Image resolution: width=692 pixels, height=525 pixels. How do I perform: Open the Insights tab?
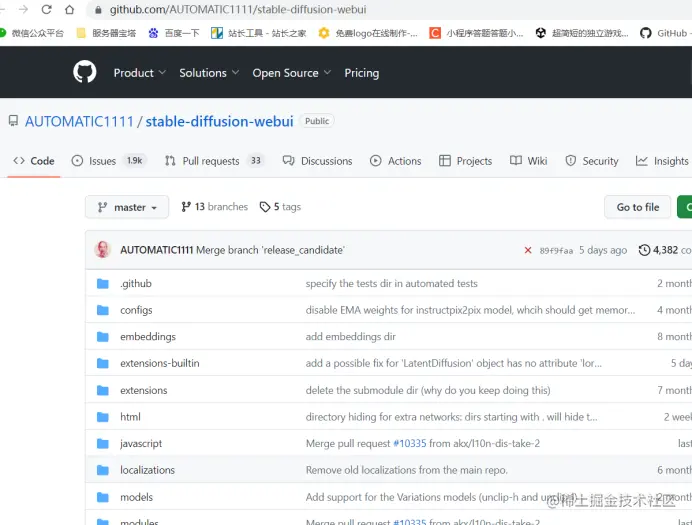662,161
